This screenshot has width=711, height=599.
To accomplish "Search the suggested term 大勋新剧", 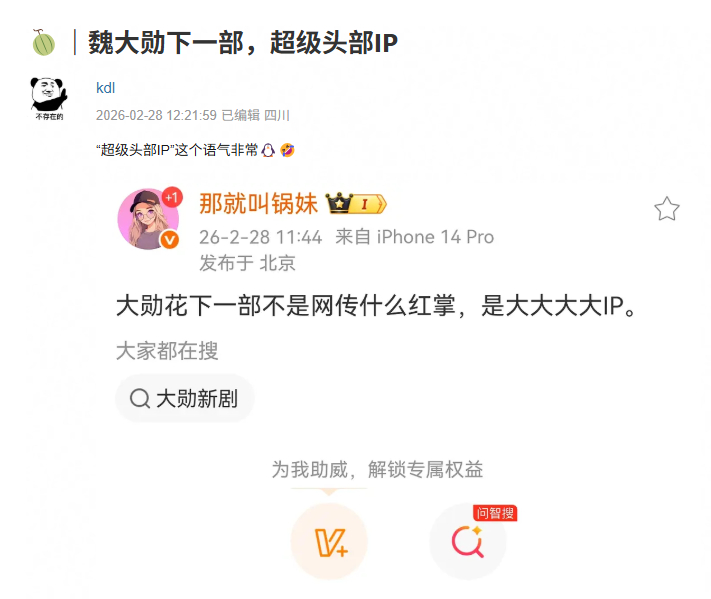I will point(185,399).
